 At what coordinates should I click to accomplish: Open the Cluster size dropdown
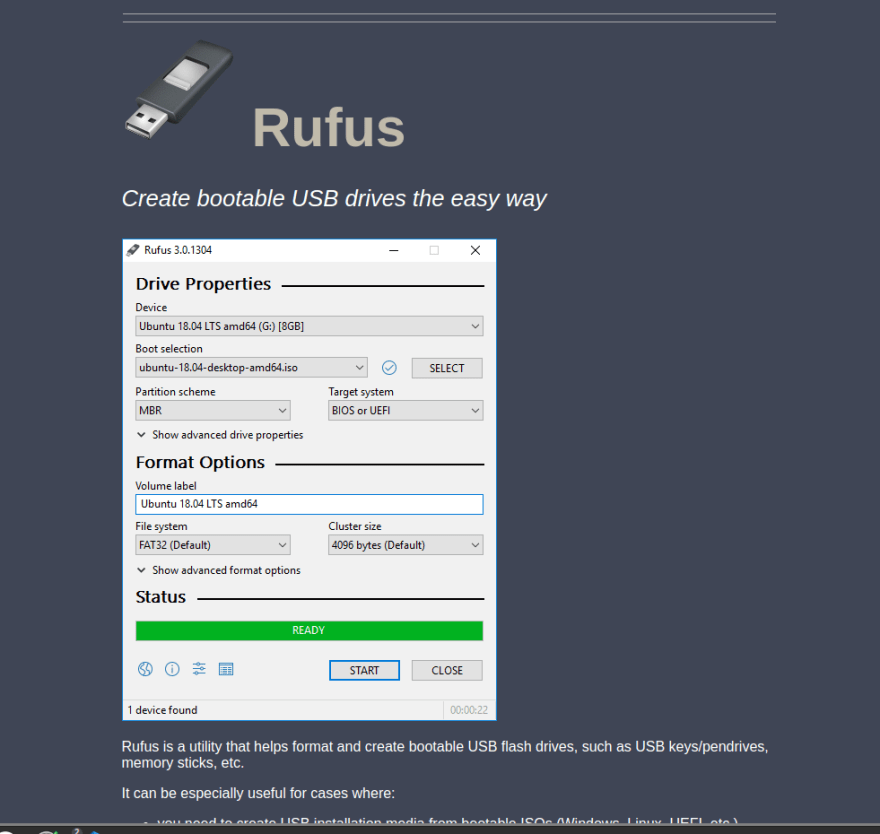406,545
